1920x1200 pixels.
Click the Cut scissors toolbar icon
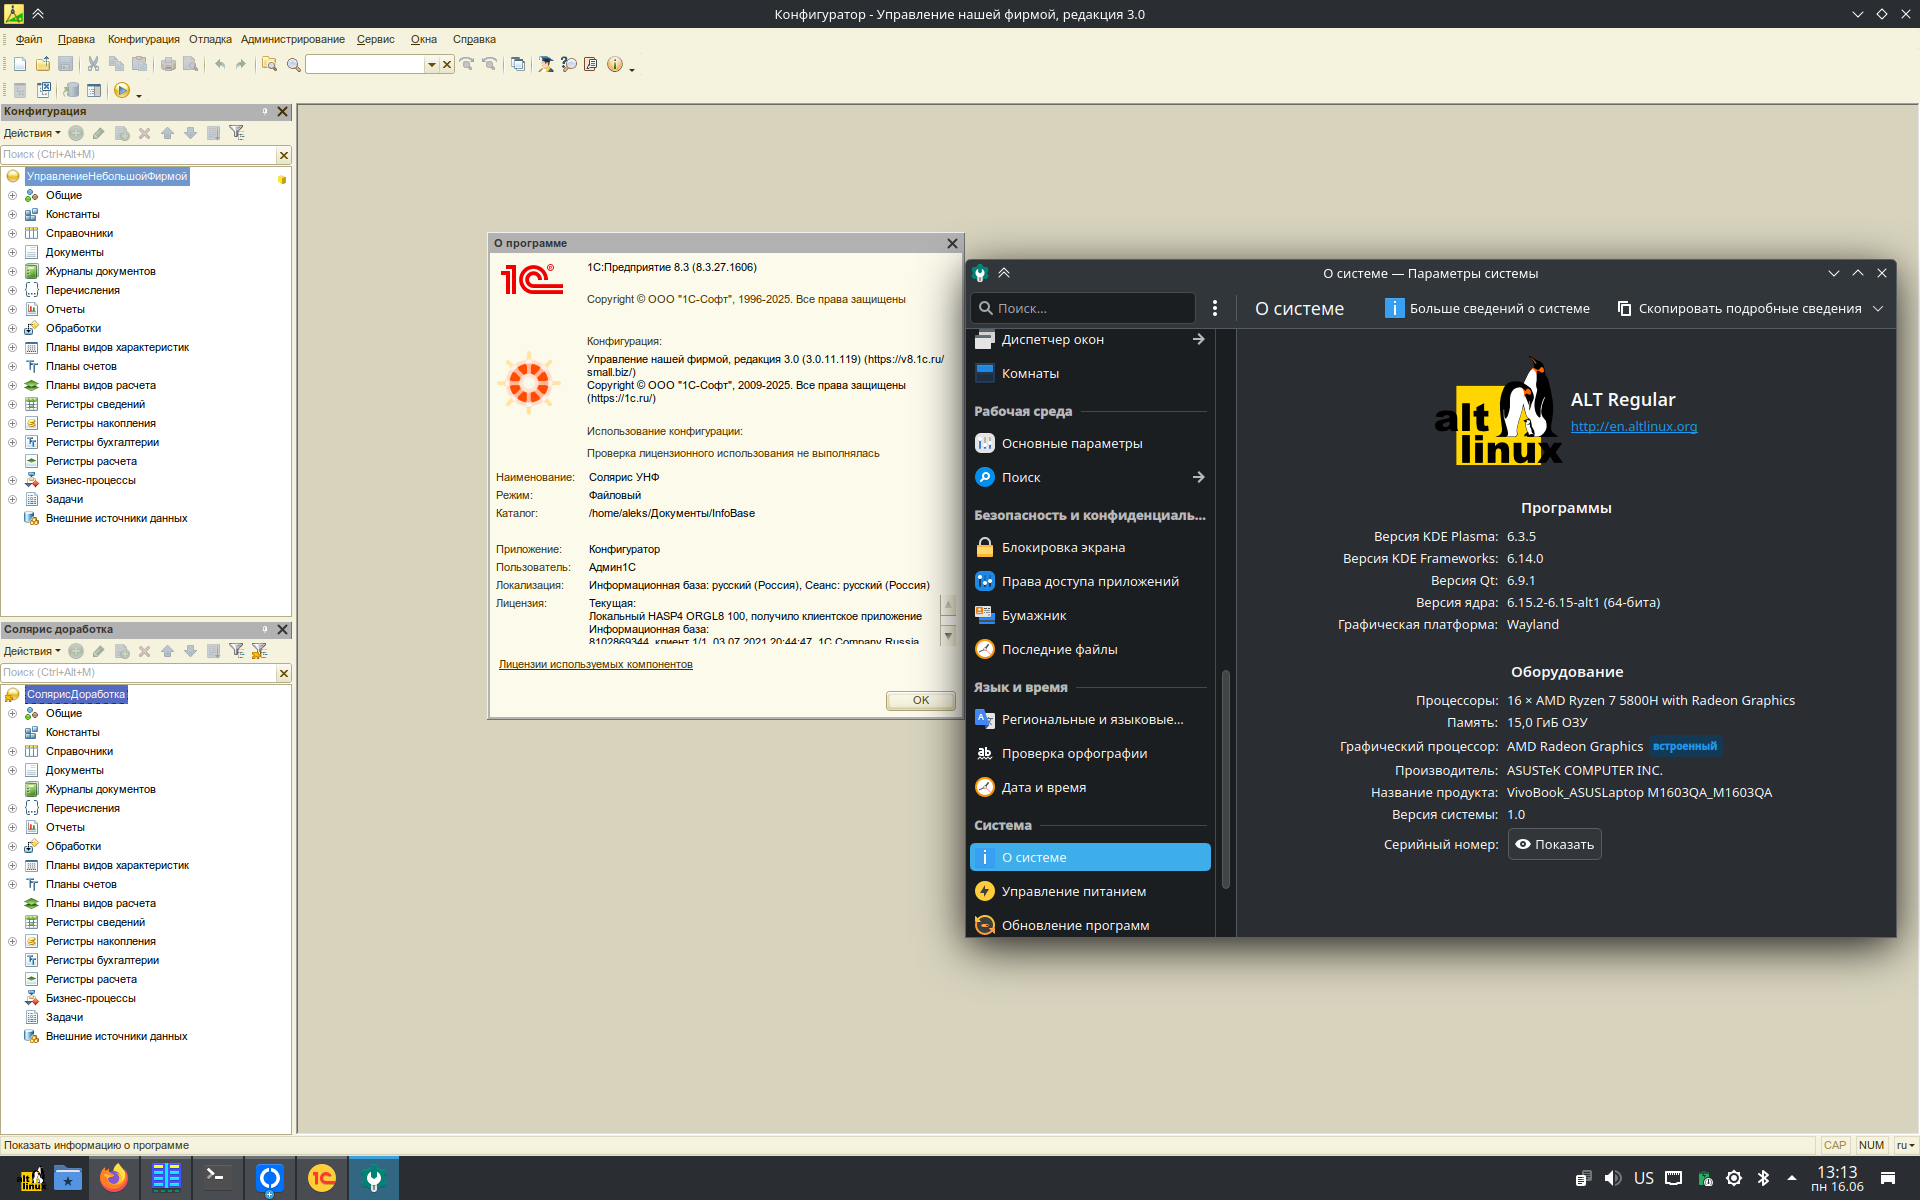tap(93, 64)
